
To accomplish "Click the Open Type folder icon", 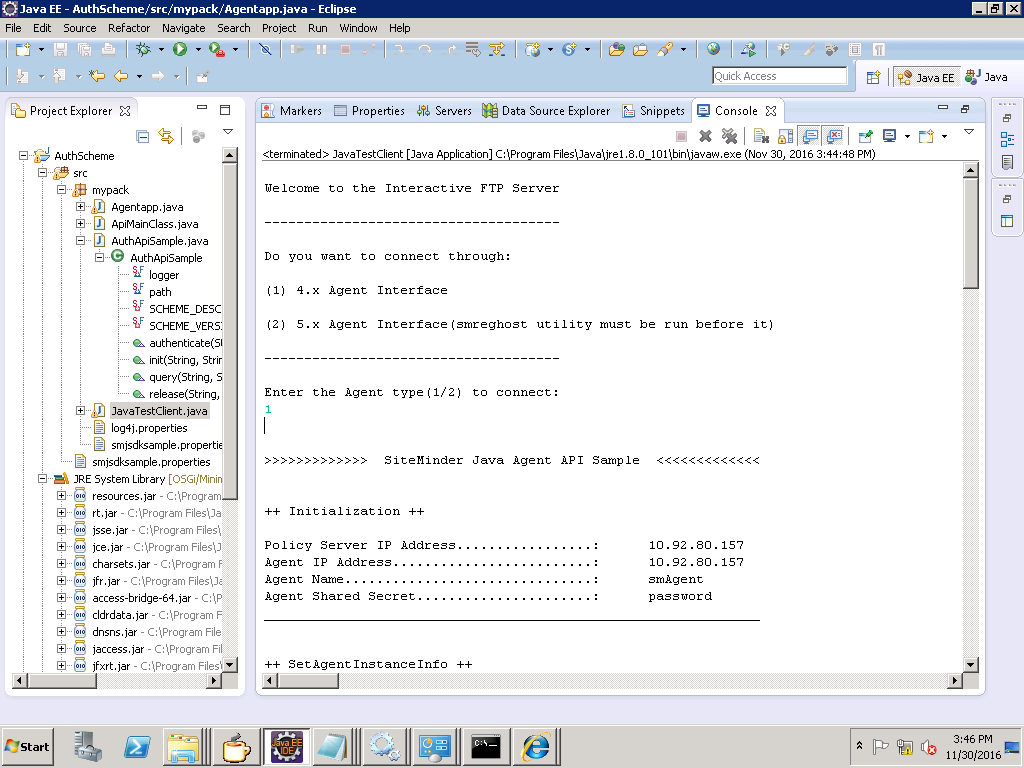I will pyautogui.click(x=616, y=50).
